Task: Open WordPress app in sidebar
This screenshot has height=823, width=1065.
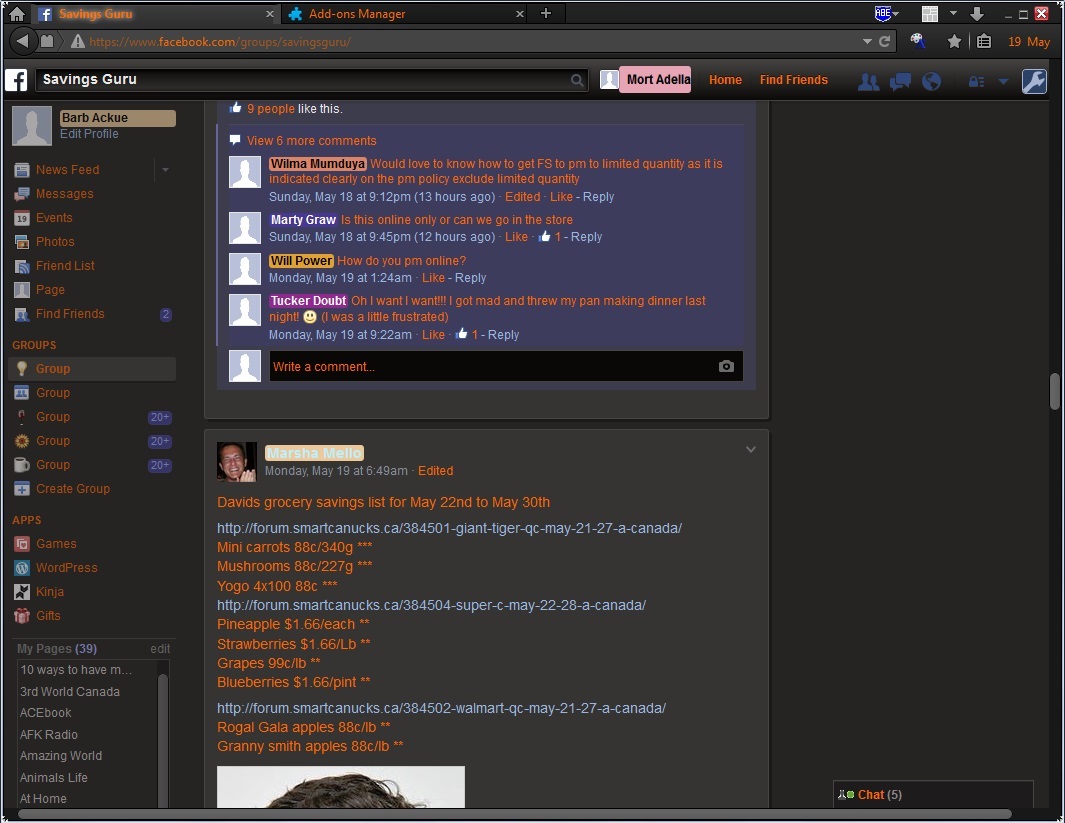Action: click(67, 567)
